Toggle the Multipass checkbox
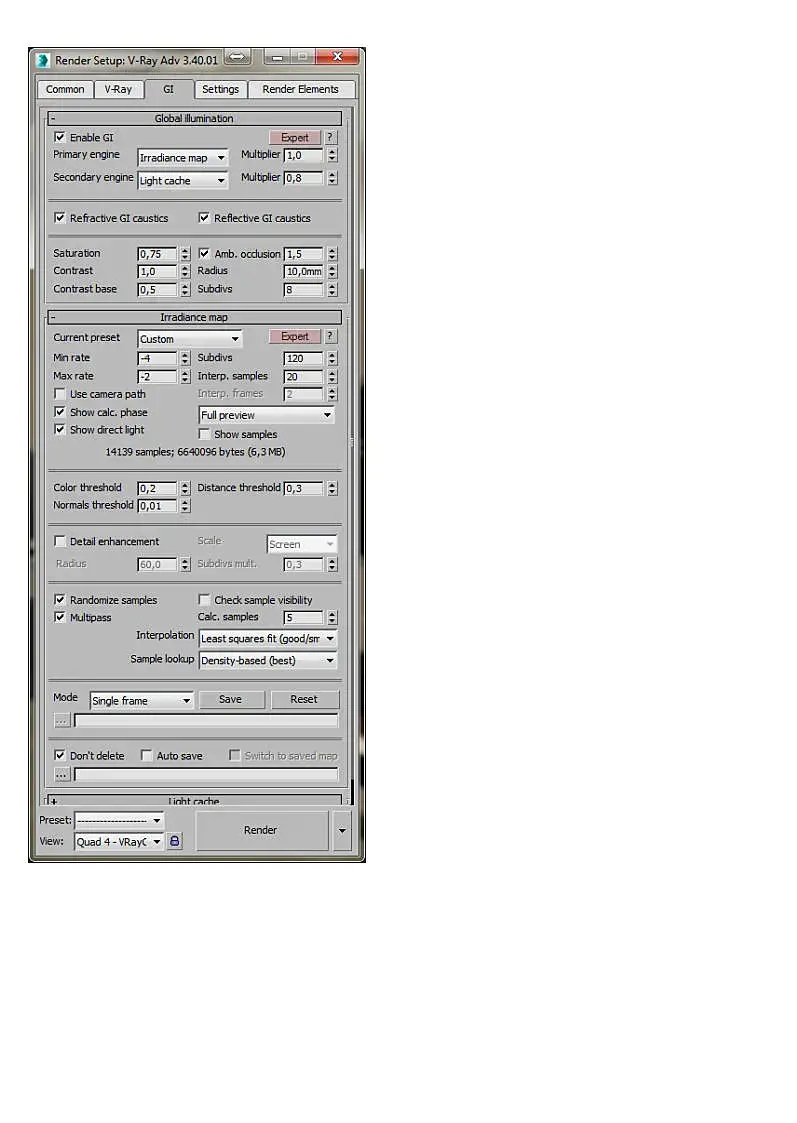797x1123 pixels. [x=60, y=617]
